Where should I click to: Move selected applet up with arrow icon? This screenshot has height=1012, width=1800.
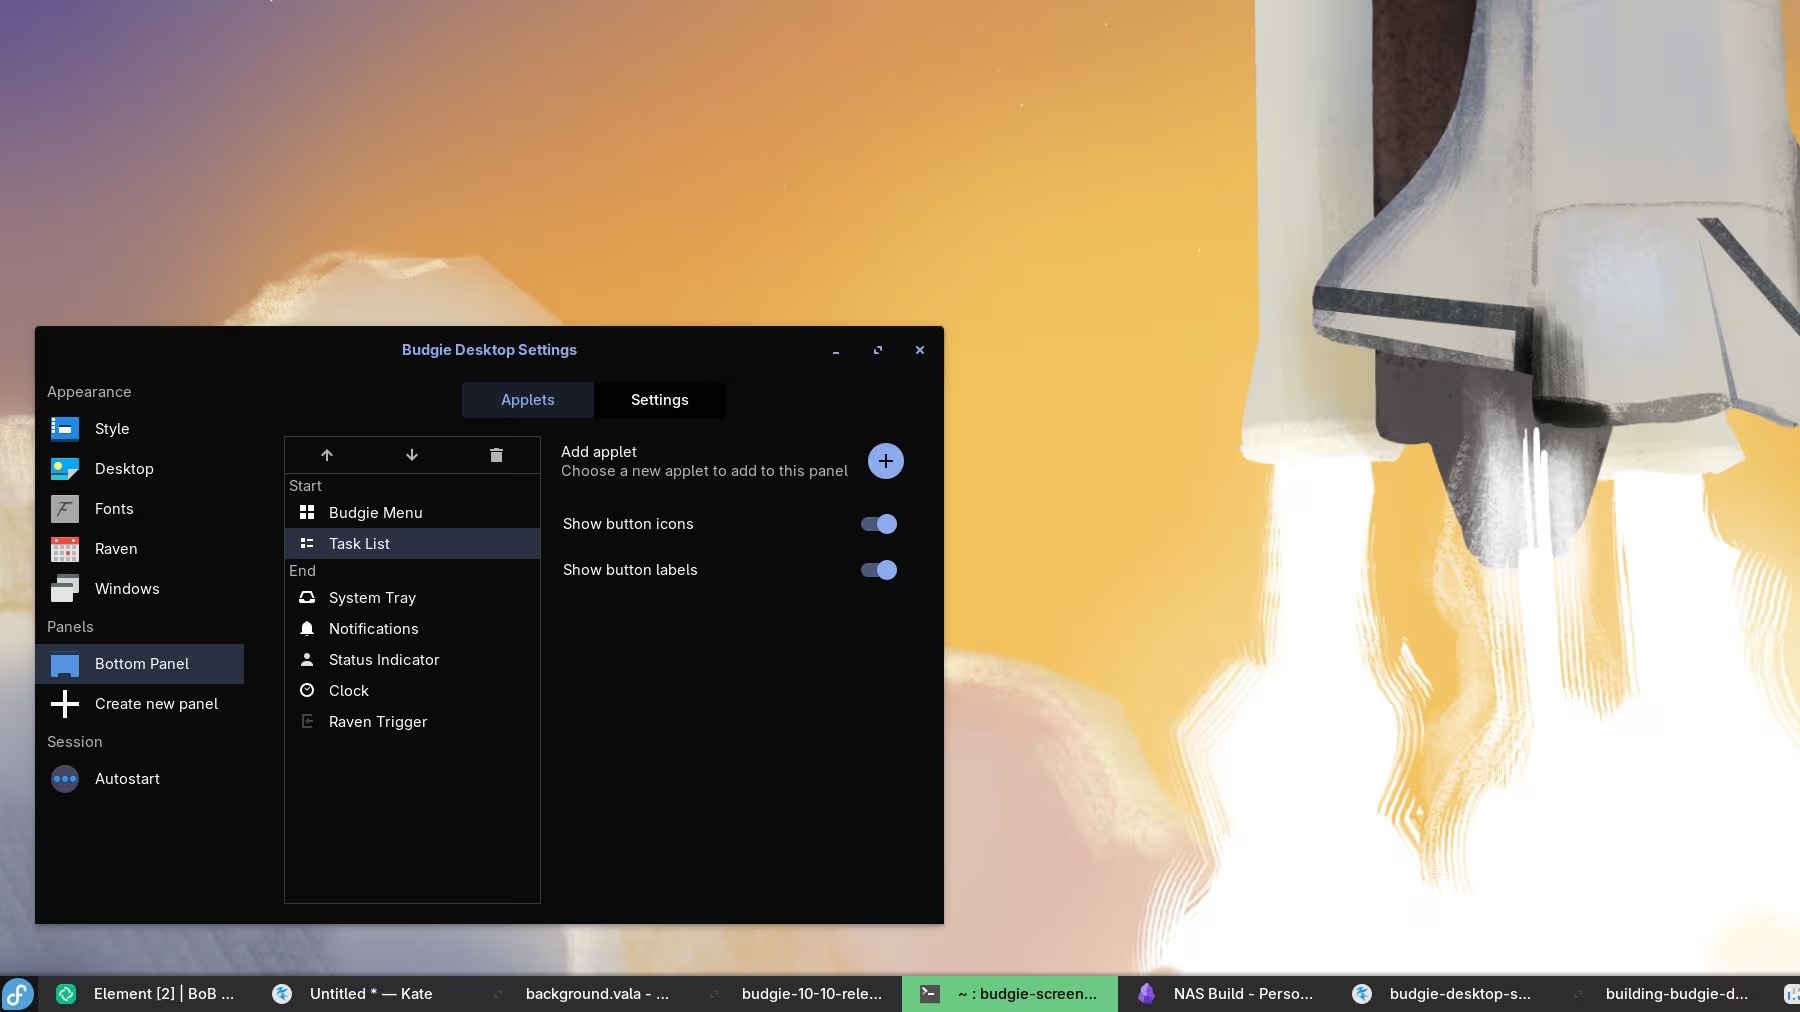(x=327, y=454)
